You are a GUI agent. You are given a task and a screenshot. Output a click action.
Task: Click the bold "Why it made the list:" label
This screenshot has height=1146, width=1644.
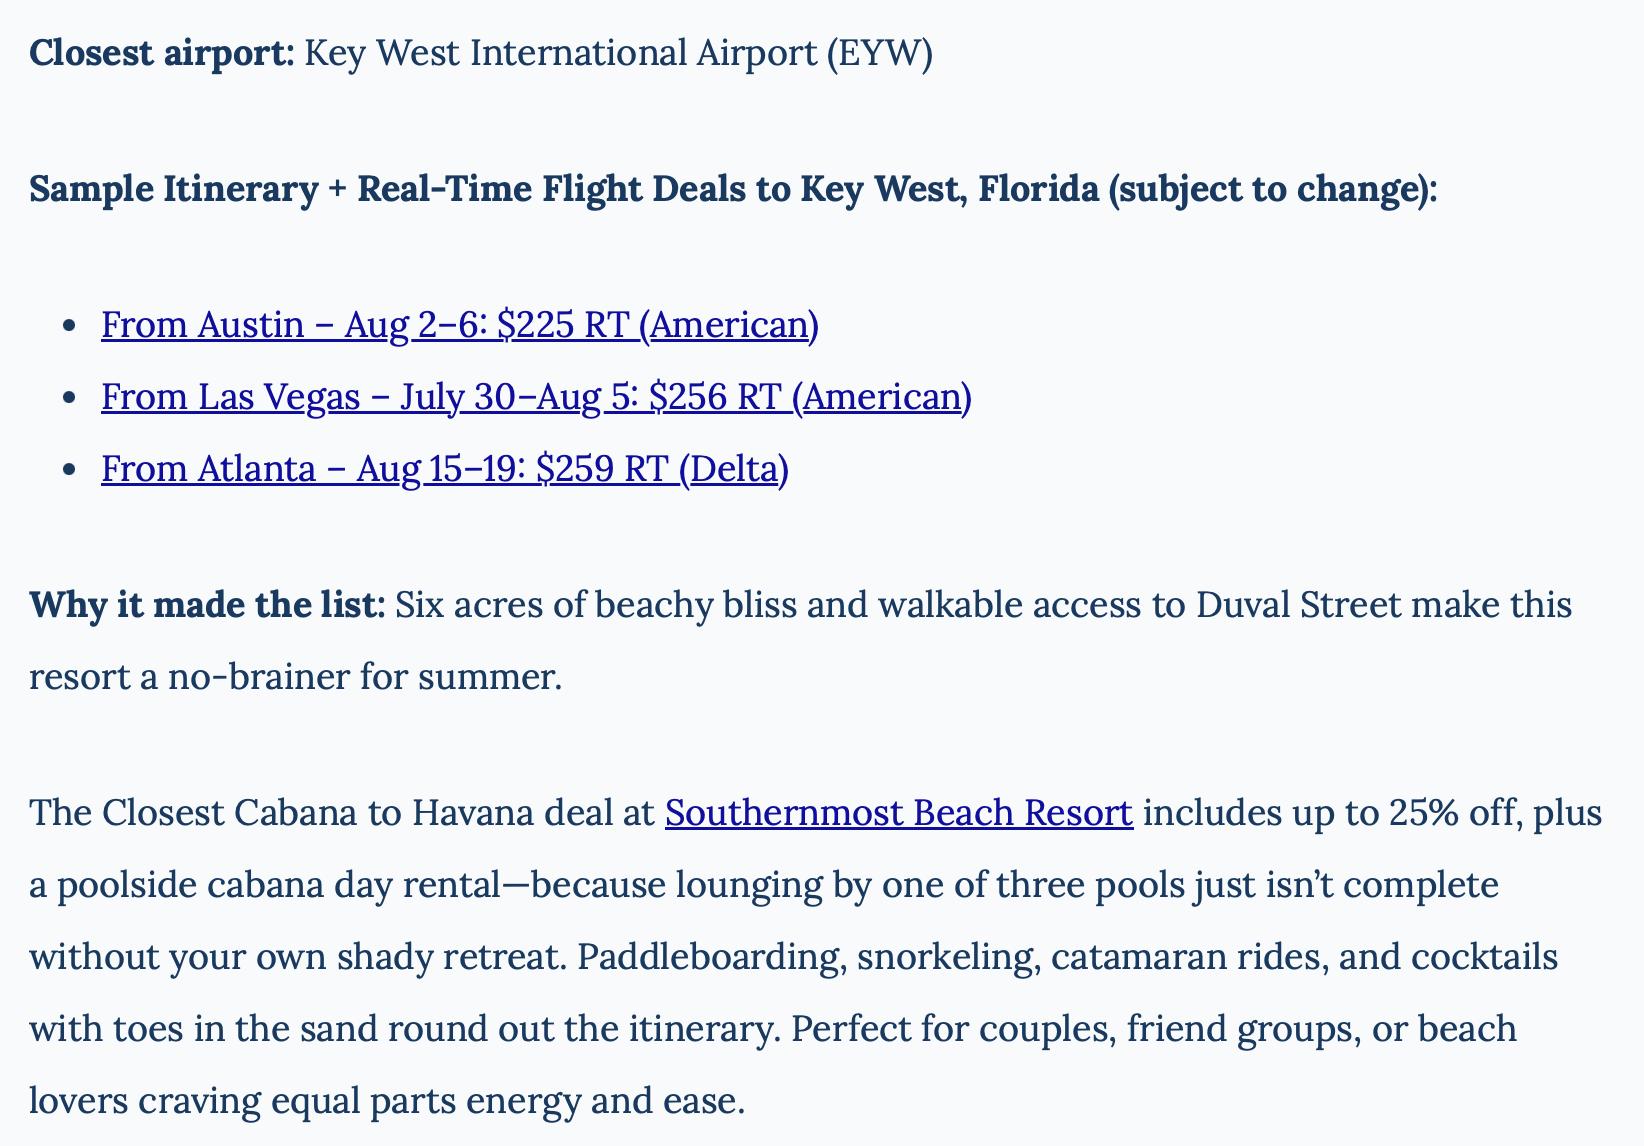206,605
